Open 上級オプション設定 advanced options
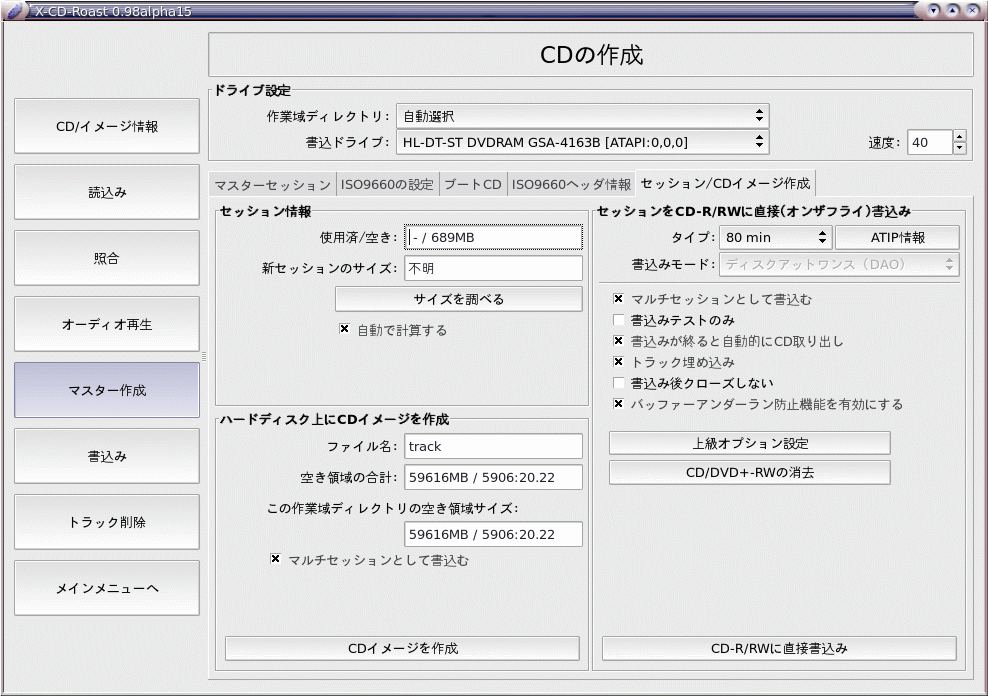The width and height of the screenshot is (988, 696). [749, 443]
